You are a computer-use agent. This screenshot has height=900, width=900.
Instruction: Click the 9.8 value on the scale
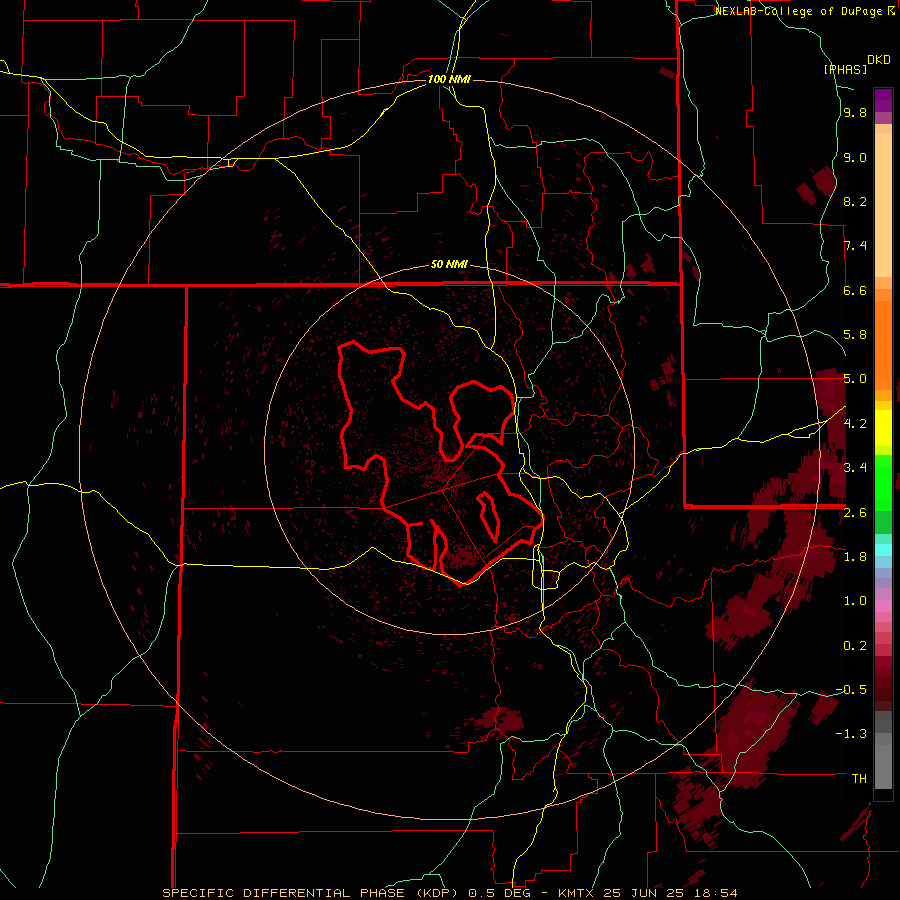click(x=855, y=113)
